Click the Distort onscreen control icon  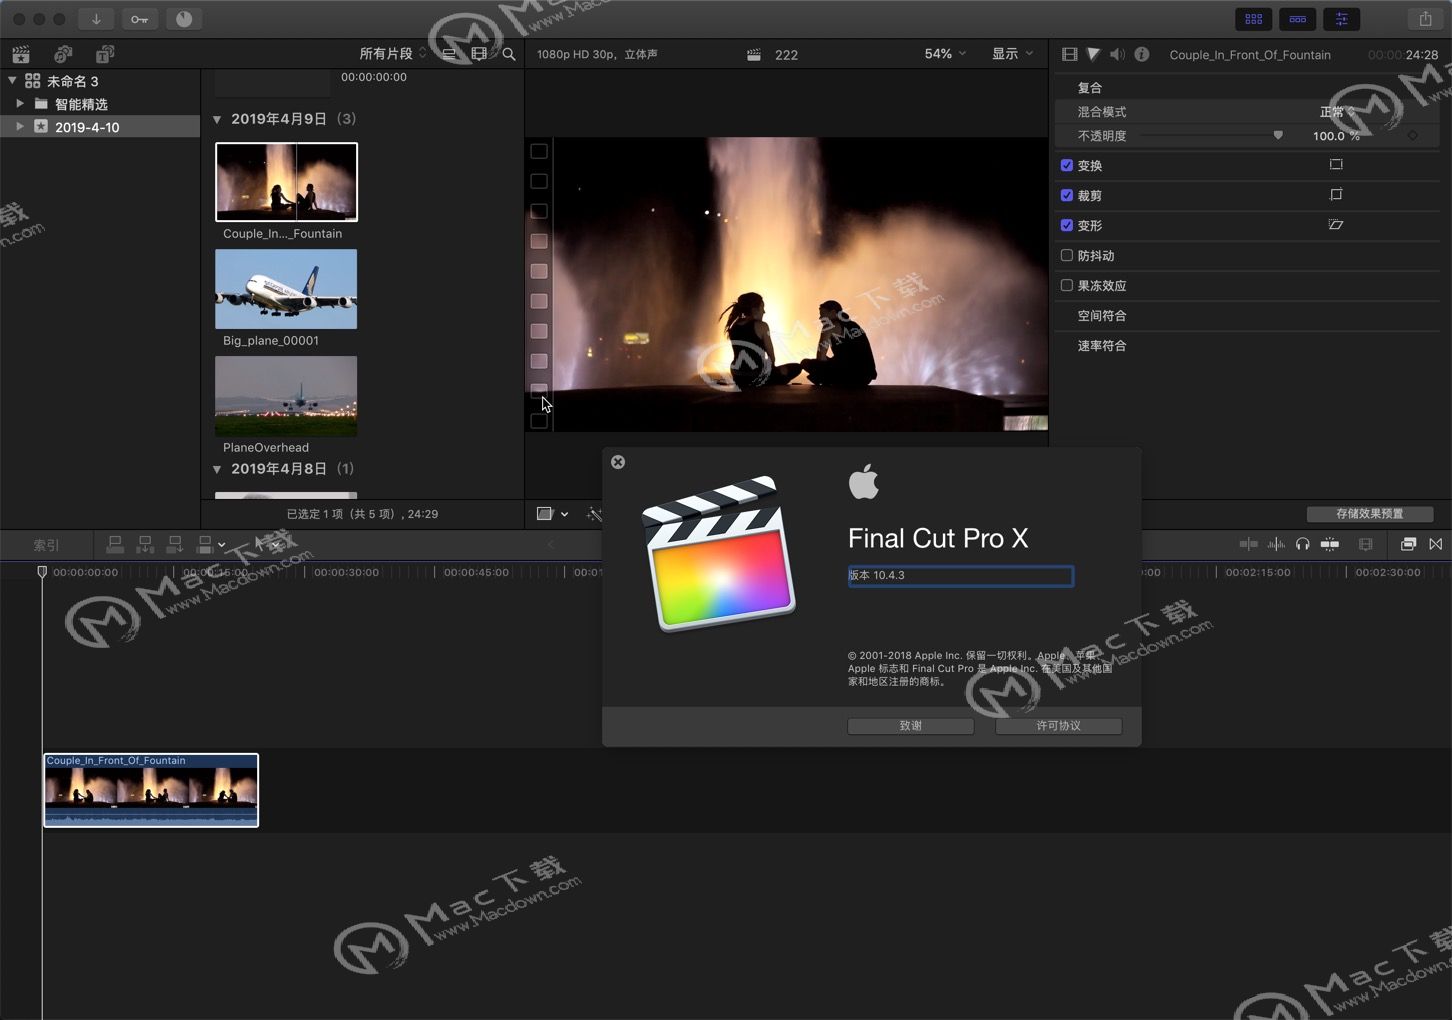coord(1336,225)
